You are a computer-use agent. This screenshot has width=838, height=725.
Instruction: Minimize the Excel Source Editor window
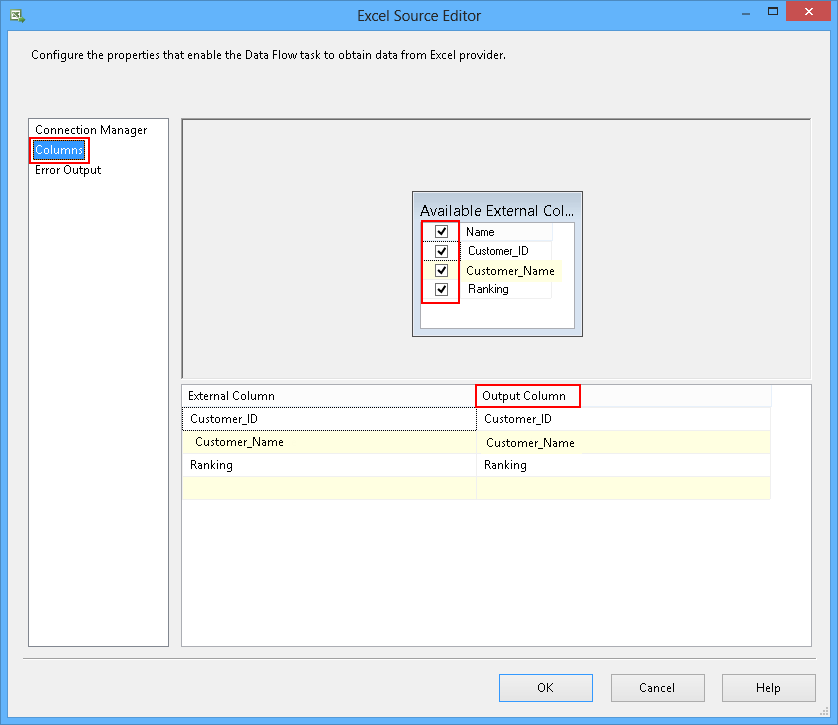pos(746,13)
